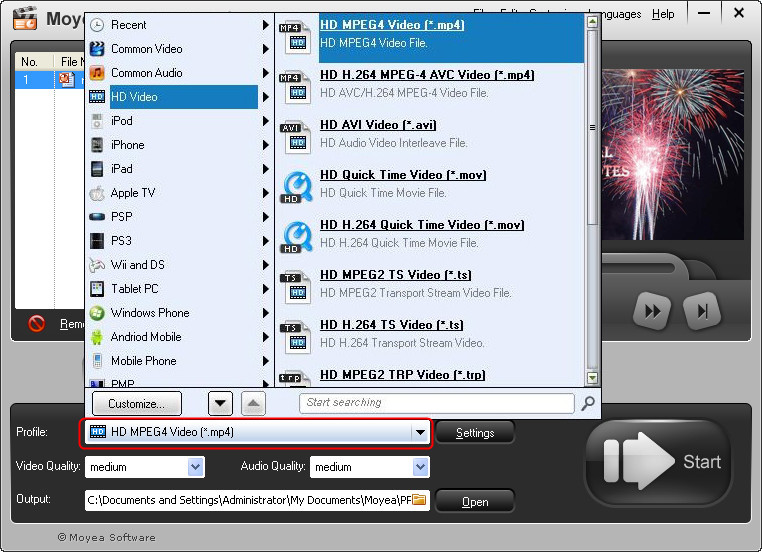Viewport: 762px width, 552px height.
Task: Open the Profile dropdown arrow
Action: pyautogui.click(x=420, y=432)
